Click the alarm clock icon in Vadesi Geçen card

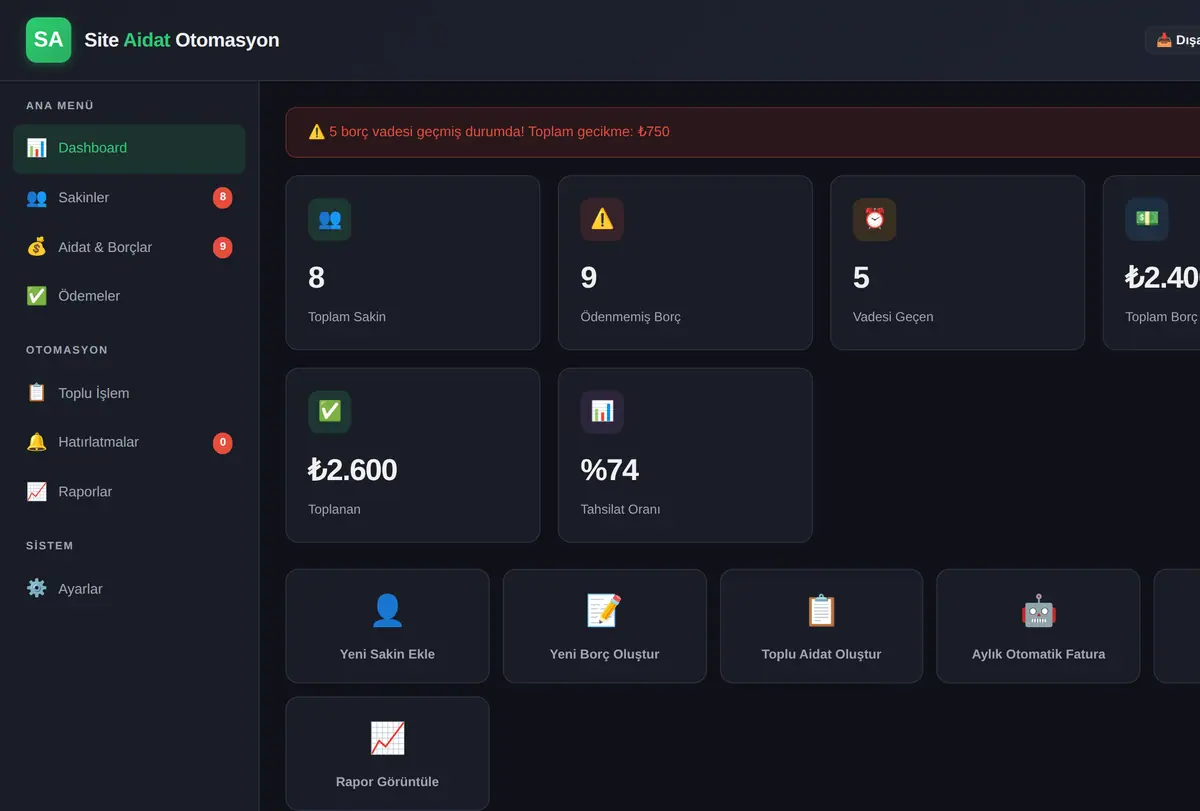point(875,219)
